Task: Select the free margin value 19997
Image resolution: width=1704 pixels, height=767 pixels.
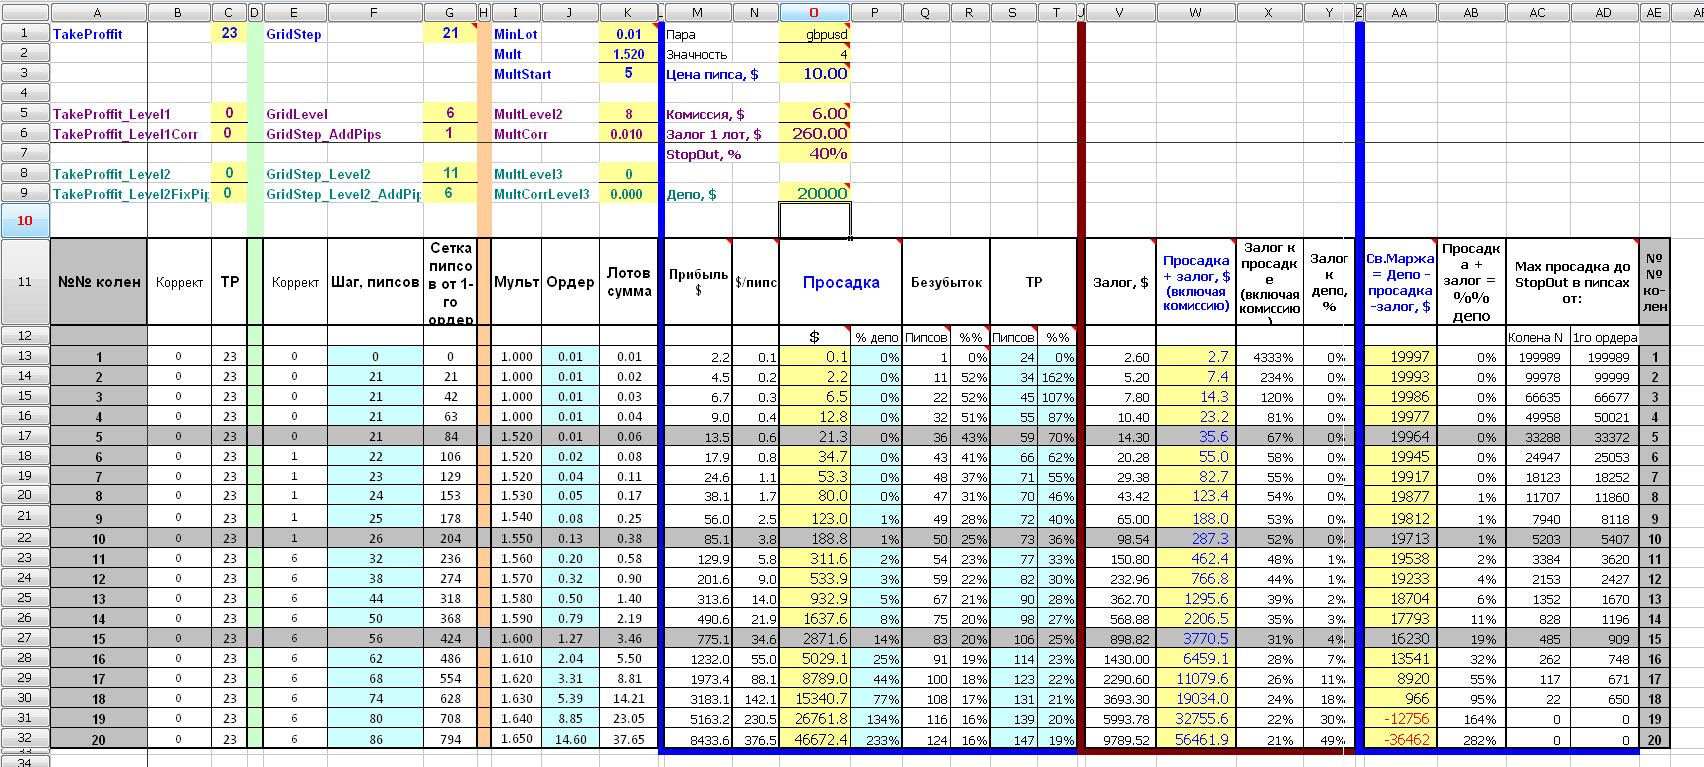Action: (x=1399, y=357)
